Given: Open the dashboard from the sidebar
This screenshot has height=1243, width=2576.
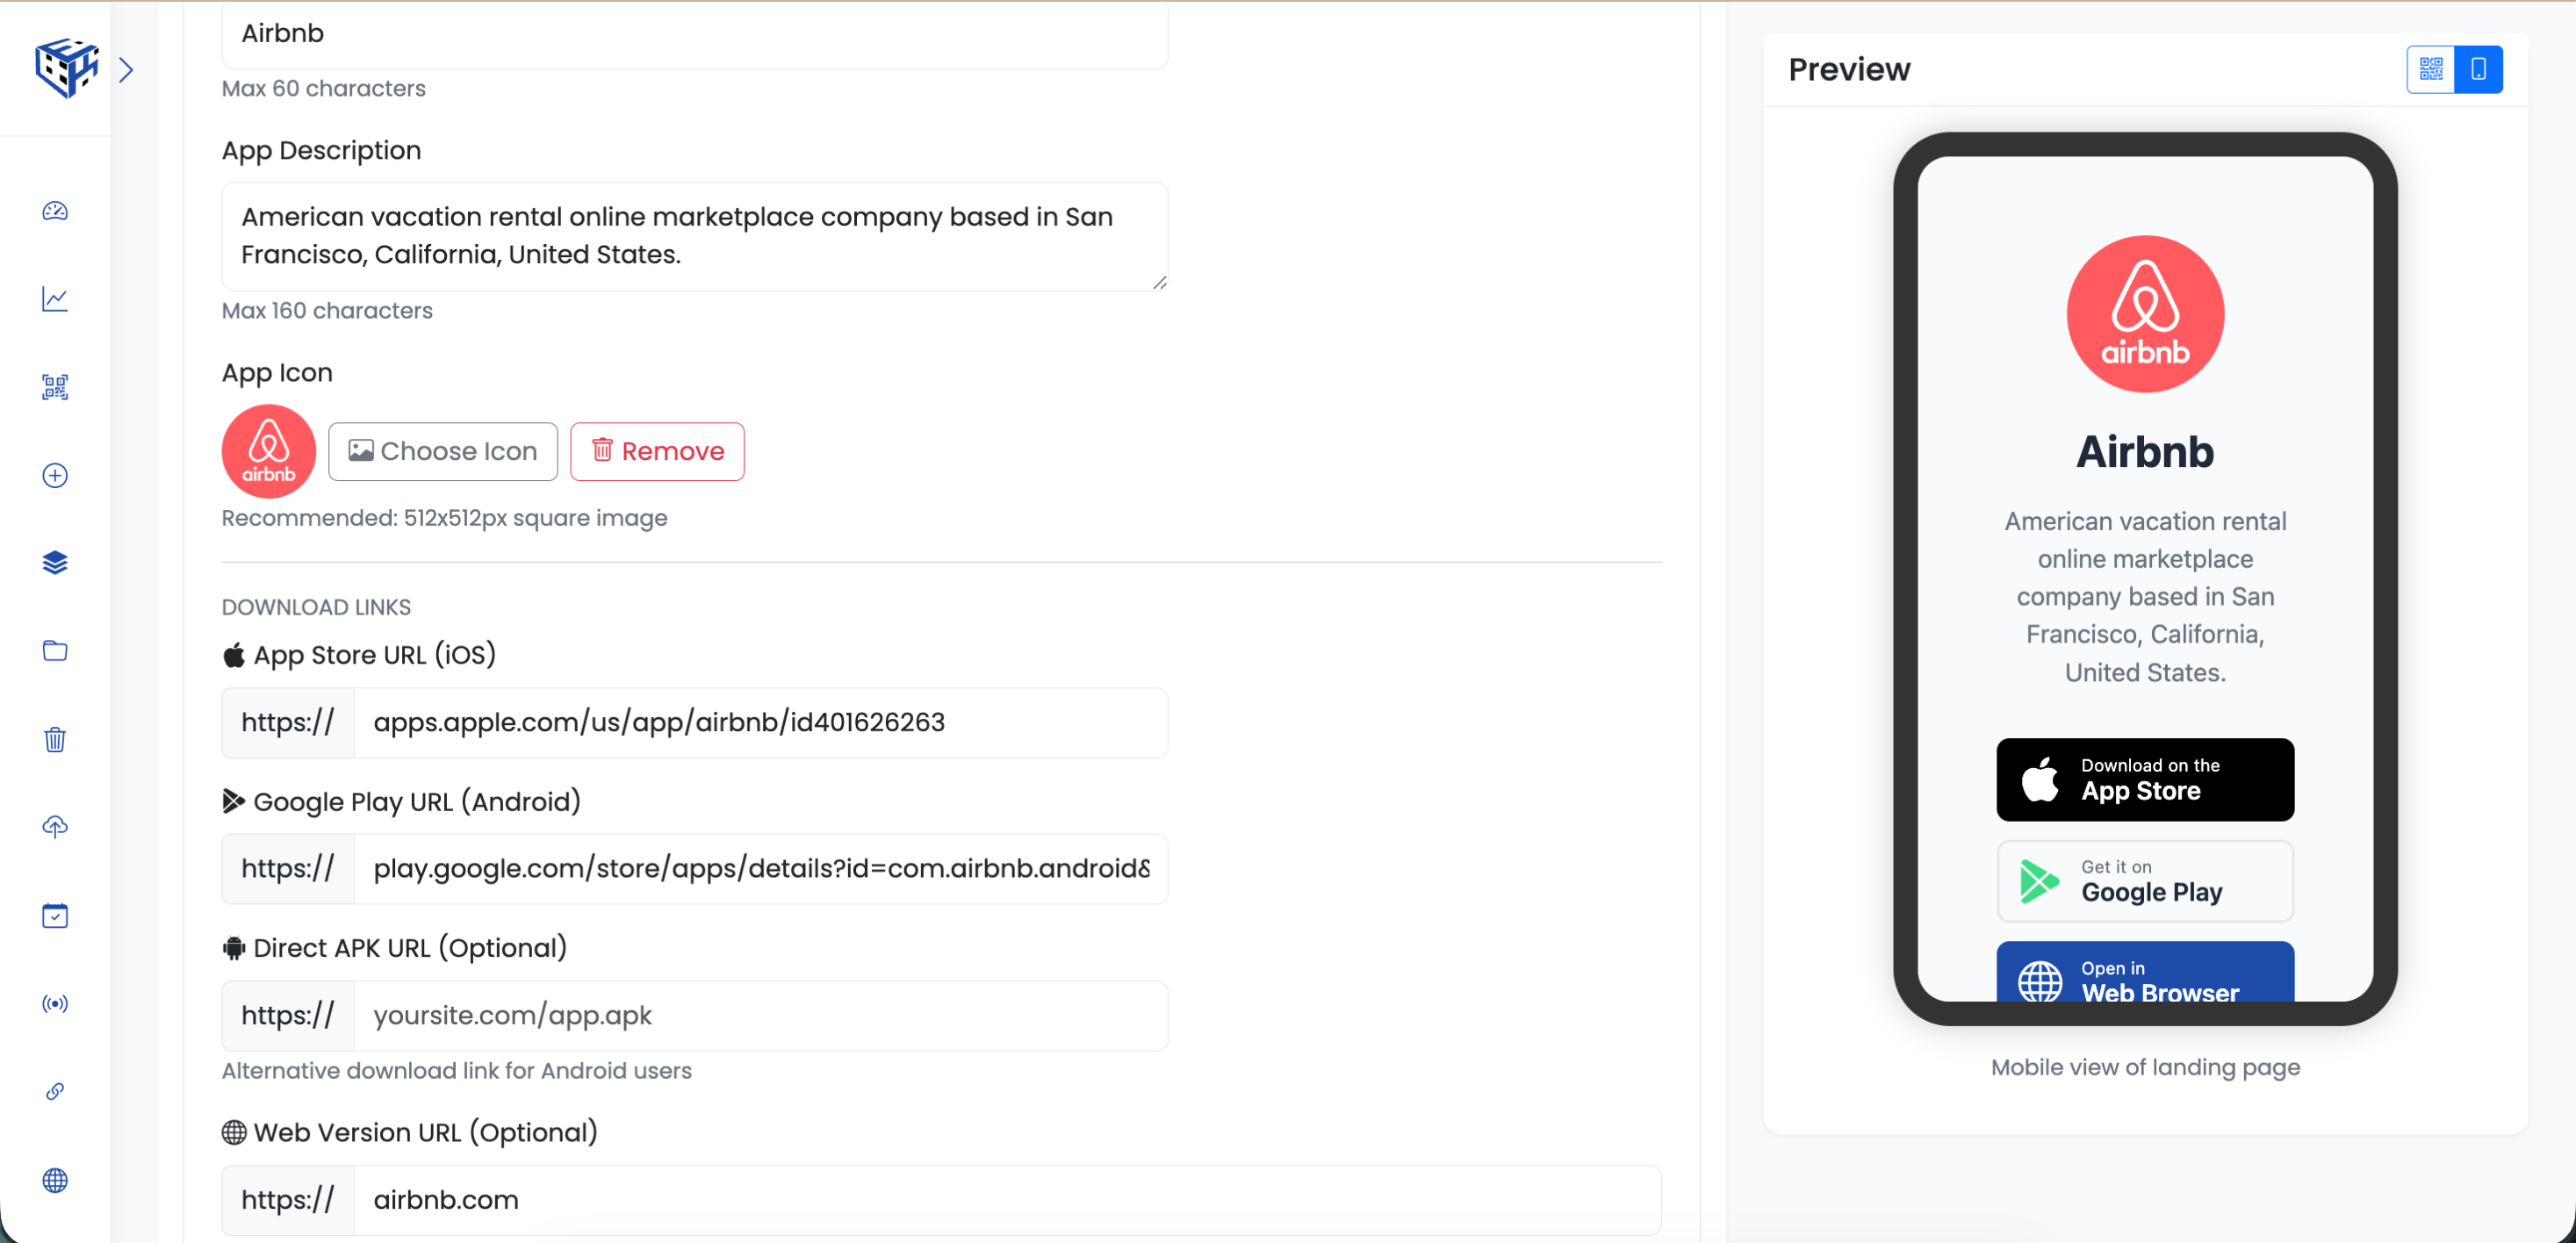Looking at the screenshot, I should [x=55, y=211].
